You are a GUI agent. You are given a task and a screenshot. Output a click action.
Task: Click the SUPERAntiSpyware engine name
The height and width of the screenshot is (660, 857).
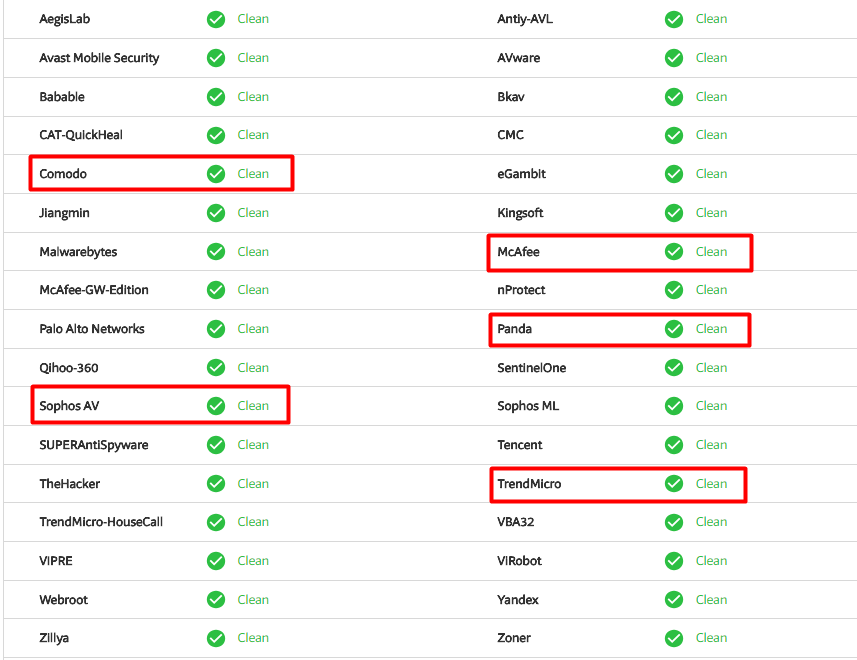pyautogui.click(x=94, y=445)
